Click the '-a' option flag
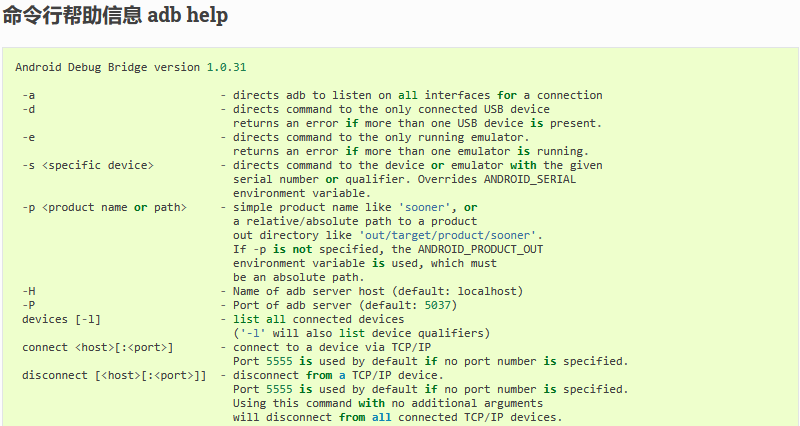 pyautogui.click(x=29, y=95)
